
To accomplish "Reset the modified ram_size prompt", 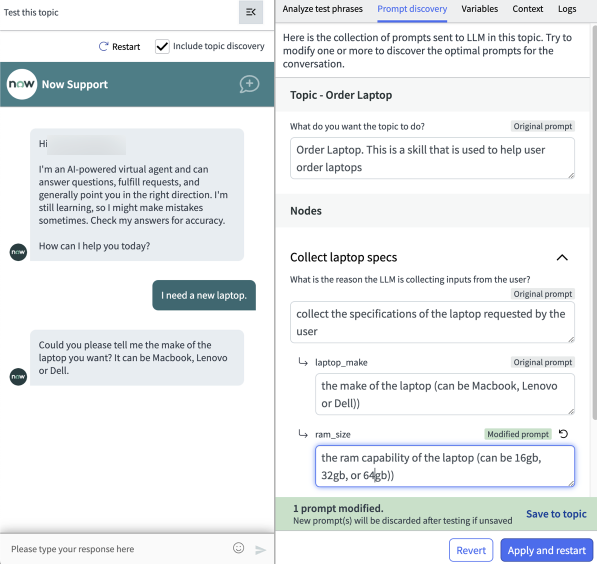I will [563, 434].
